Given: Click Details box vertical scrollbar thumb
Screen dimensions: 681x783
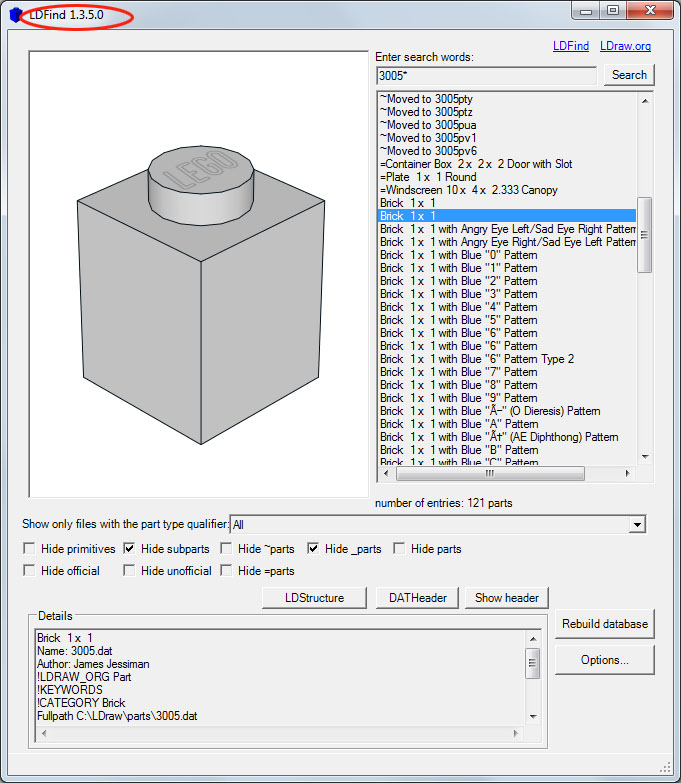Looking at the screenshot, I should (533, 663).
